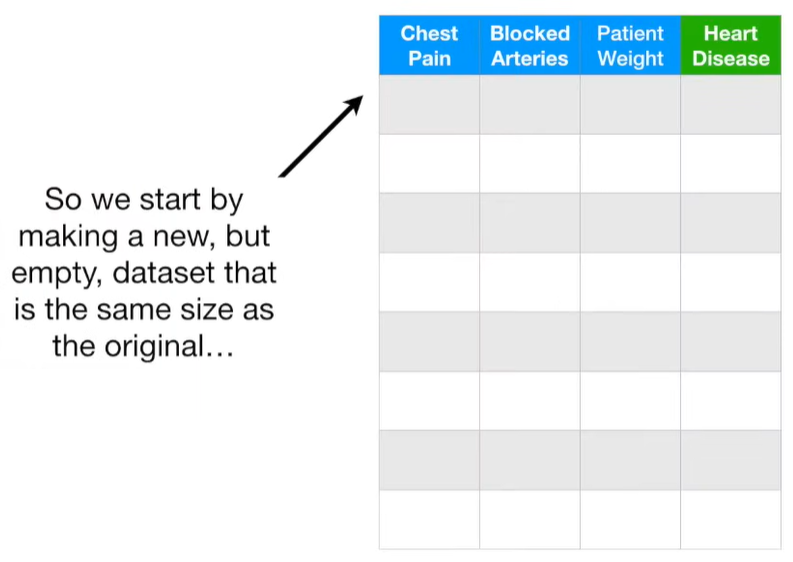793x562 pixels.
Task: Select fifth row cell under Chest Pain
Action: coord(429,341)
